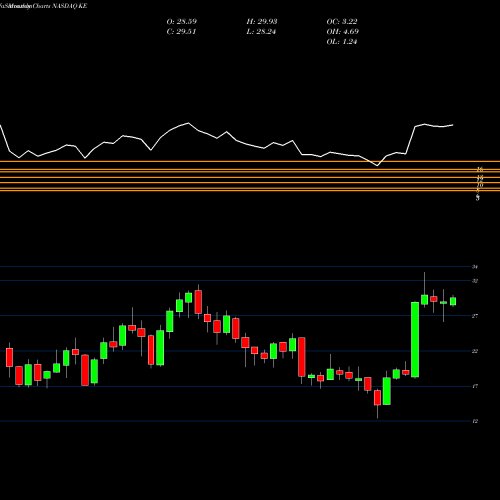Click the 34 price axis label

click(475, 267)
